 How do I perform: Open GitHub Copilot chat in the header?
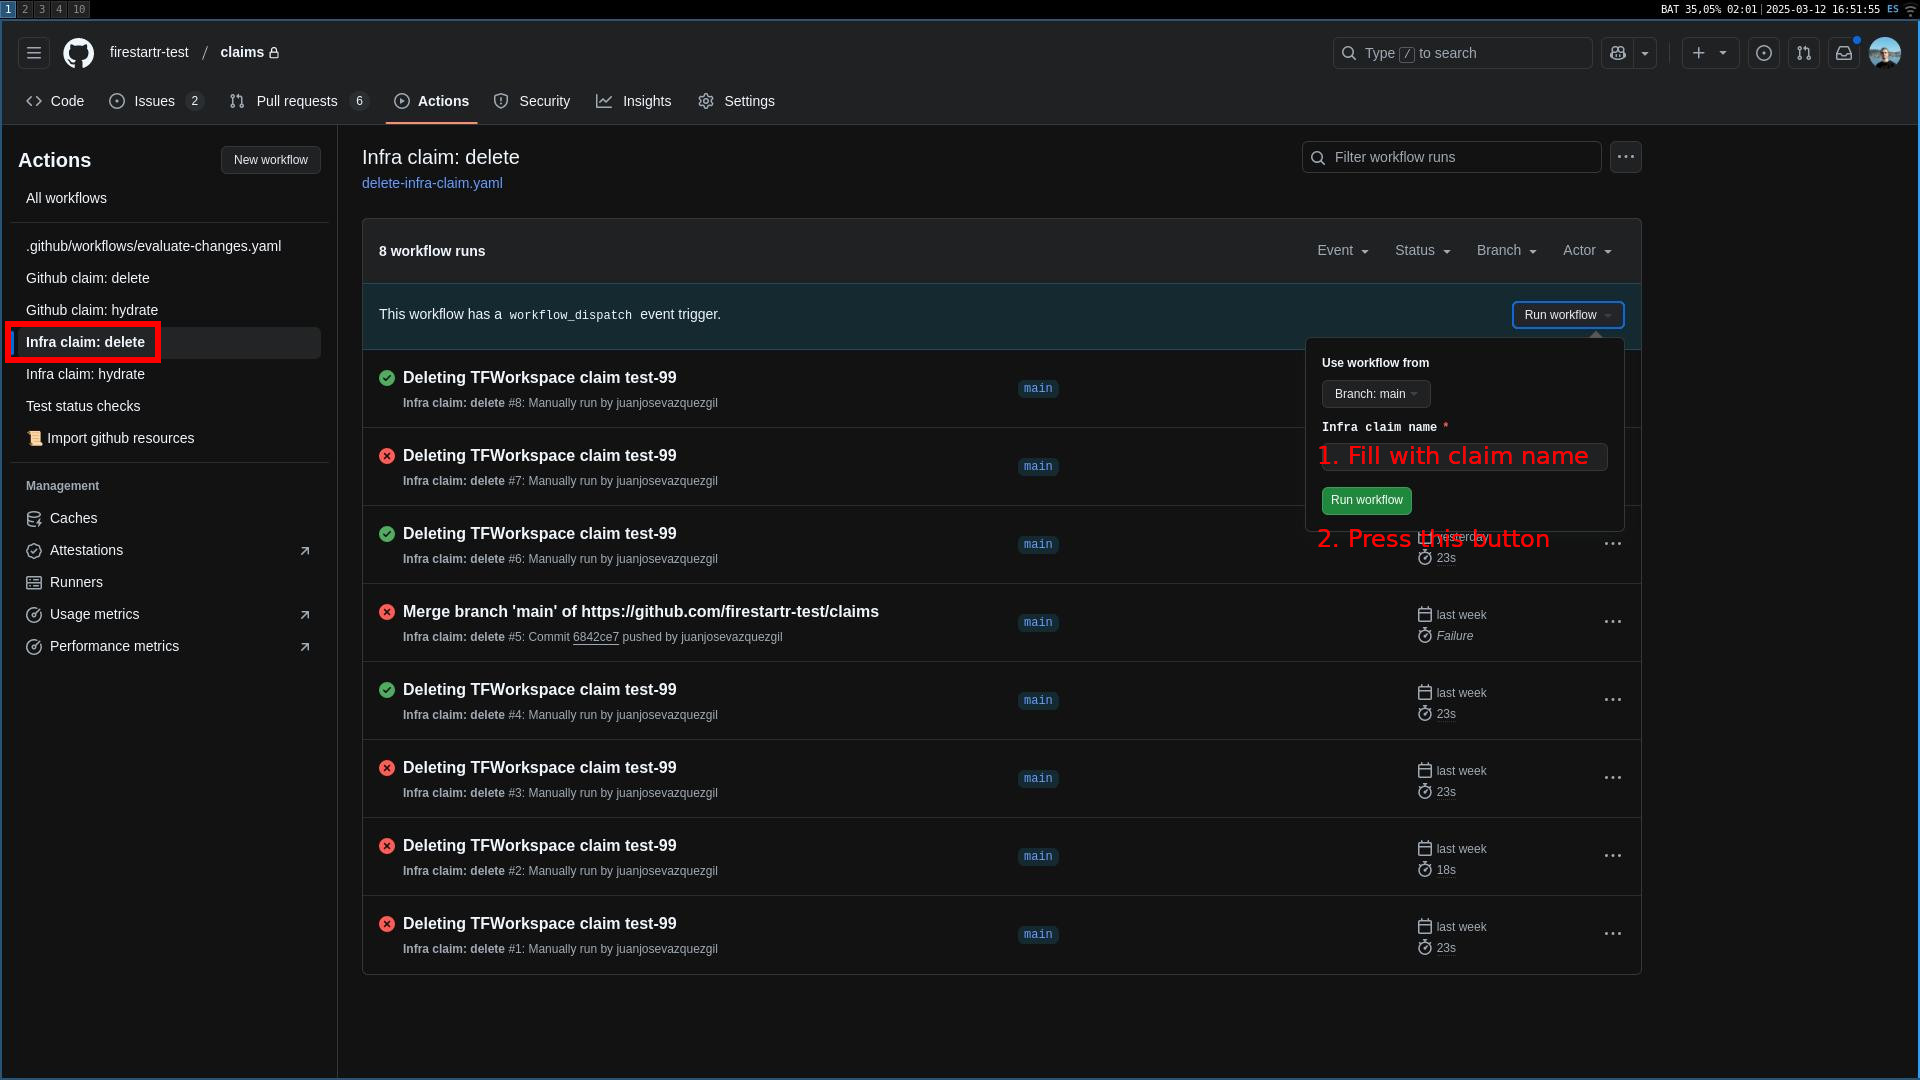1617,53
